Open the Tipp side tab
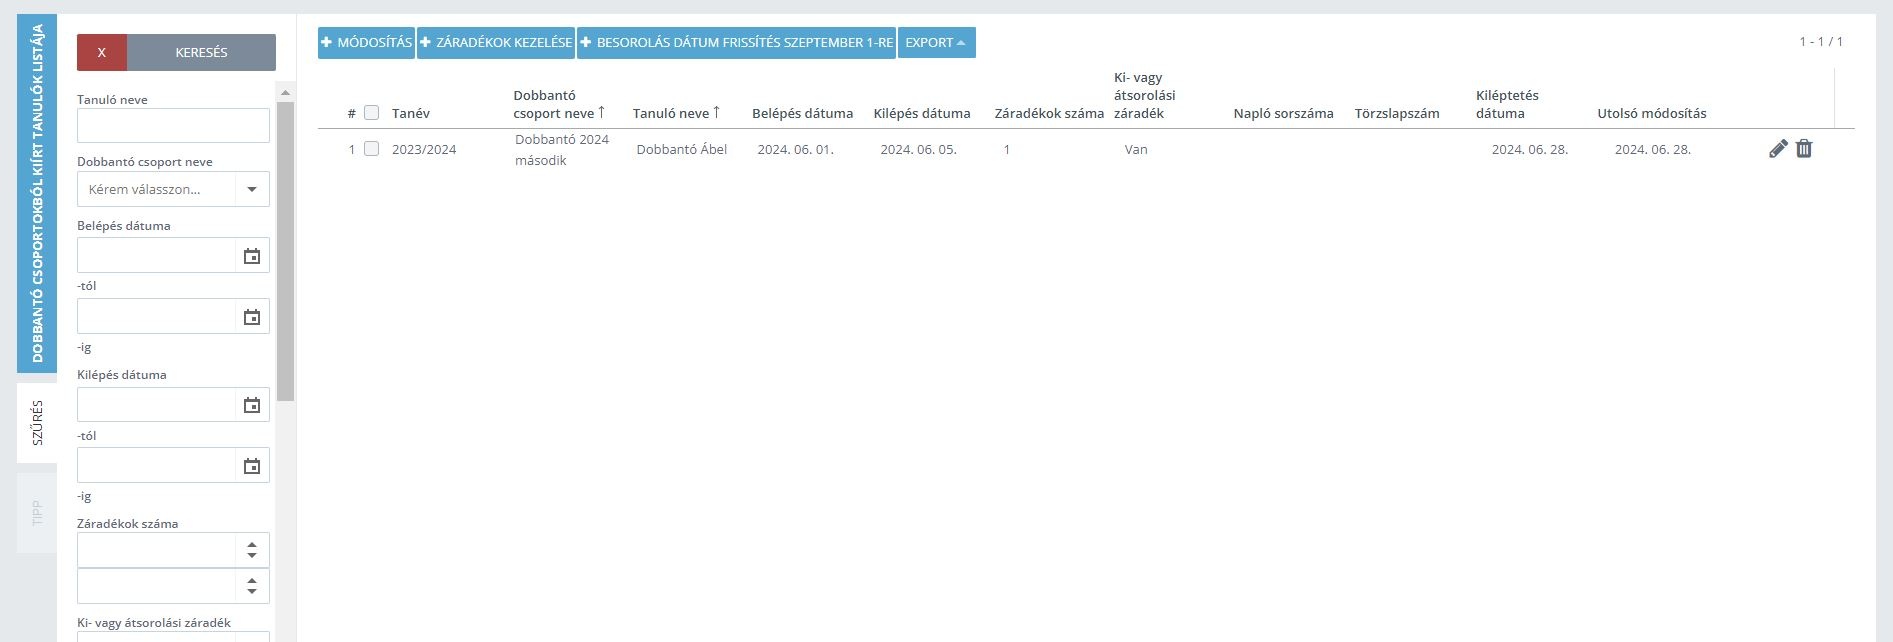The height and width of the screenshot is (642, 1893). point(37,513)
